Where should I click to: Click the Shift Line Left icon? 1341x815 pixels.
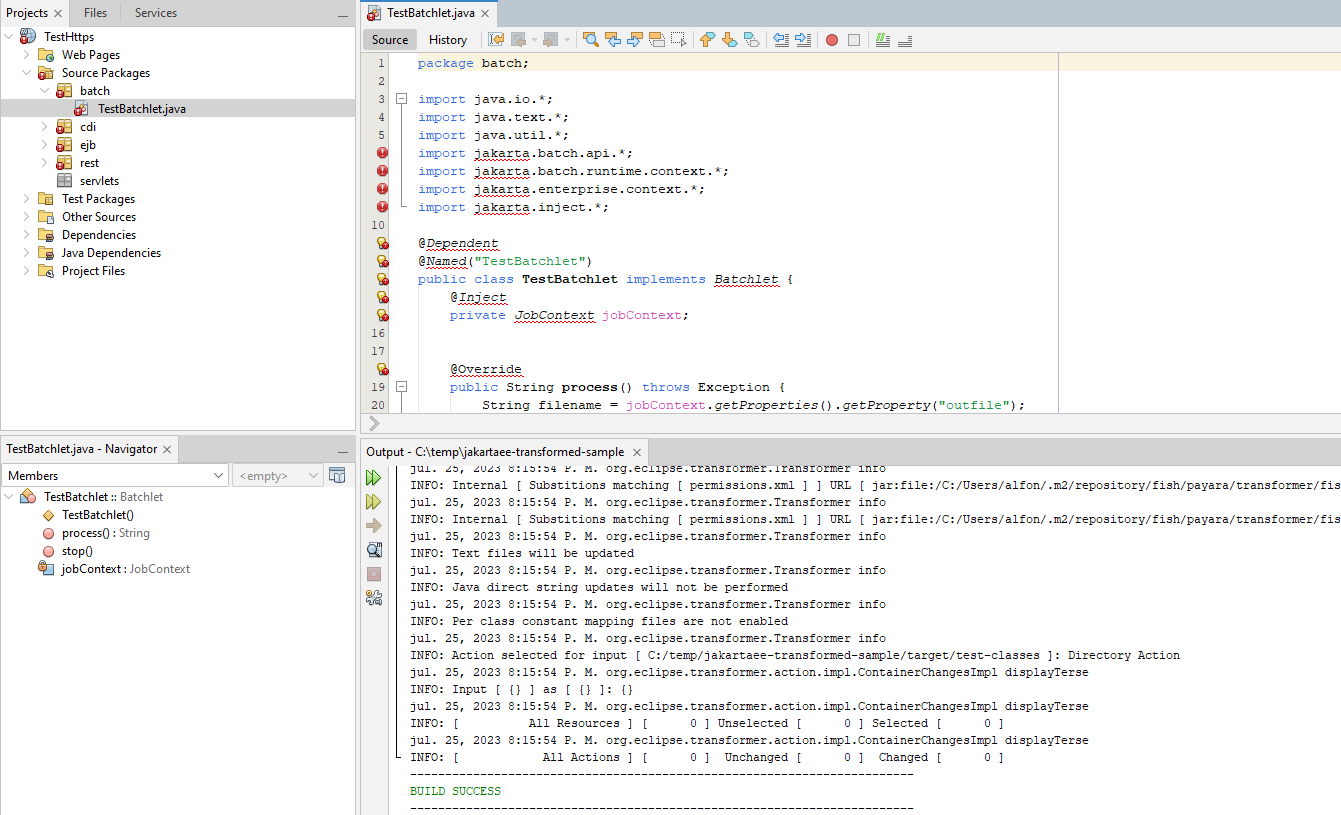pos(782,39)
